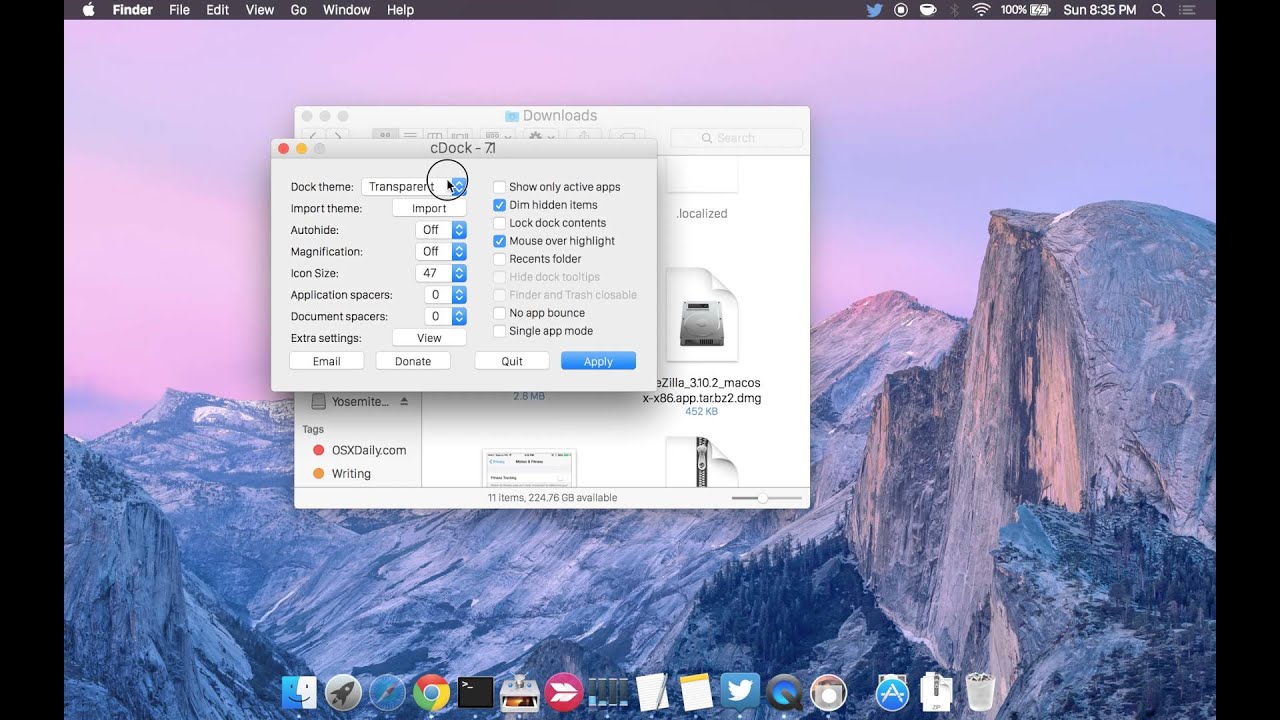Launch Terminal from the Dock
1280x720 pixels.
point(475,690)
